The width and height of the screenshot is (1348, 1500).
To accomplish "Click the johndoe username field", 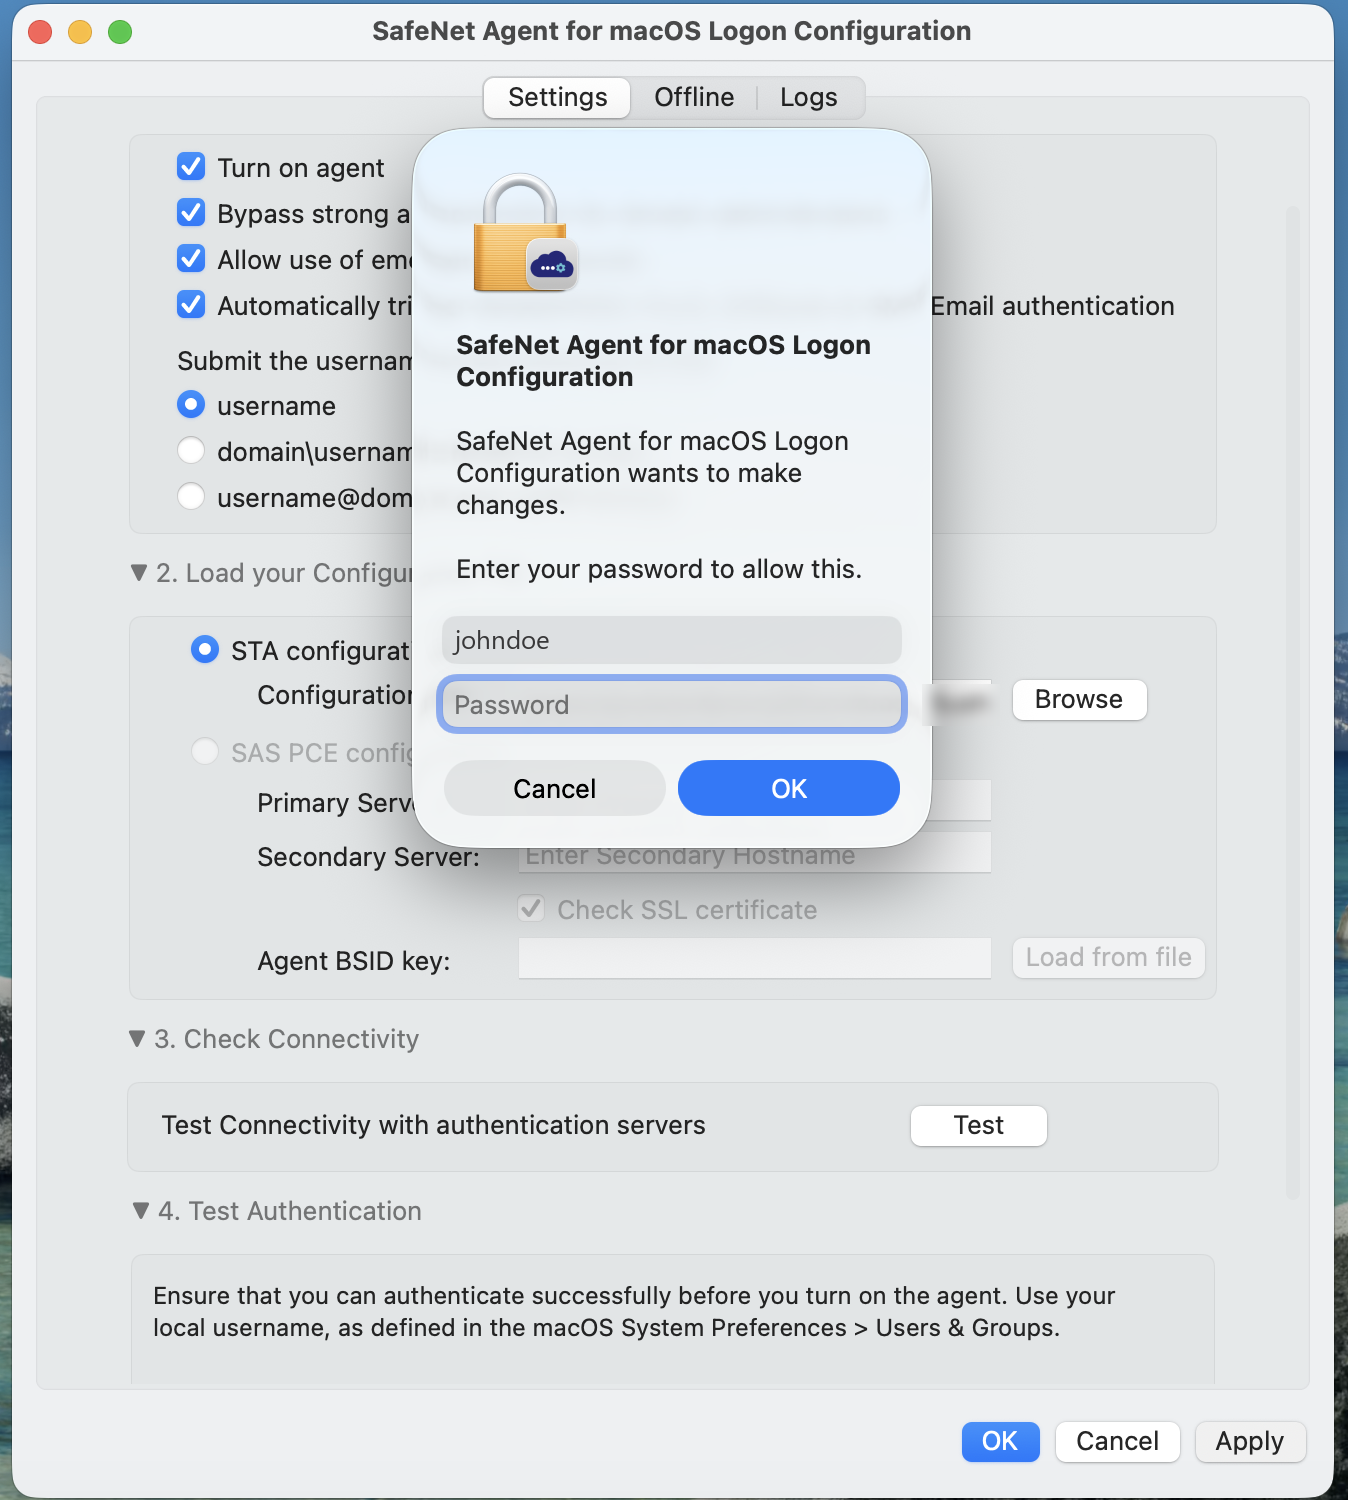I will tap(672, 640).
